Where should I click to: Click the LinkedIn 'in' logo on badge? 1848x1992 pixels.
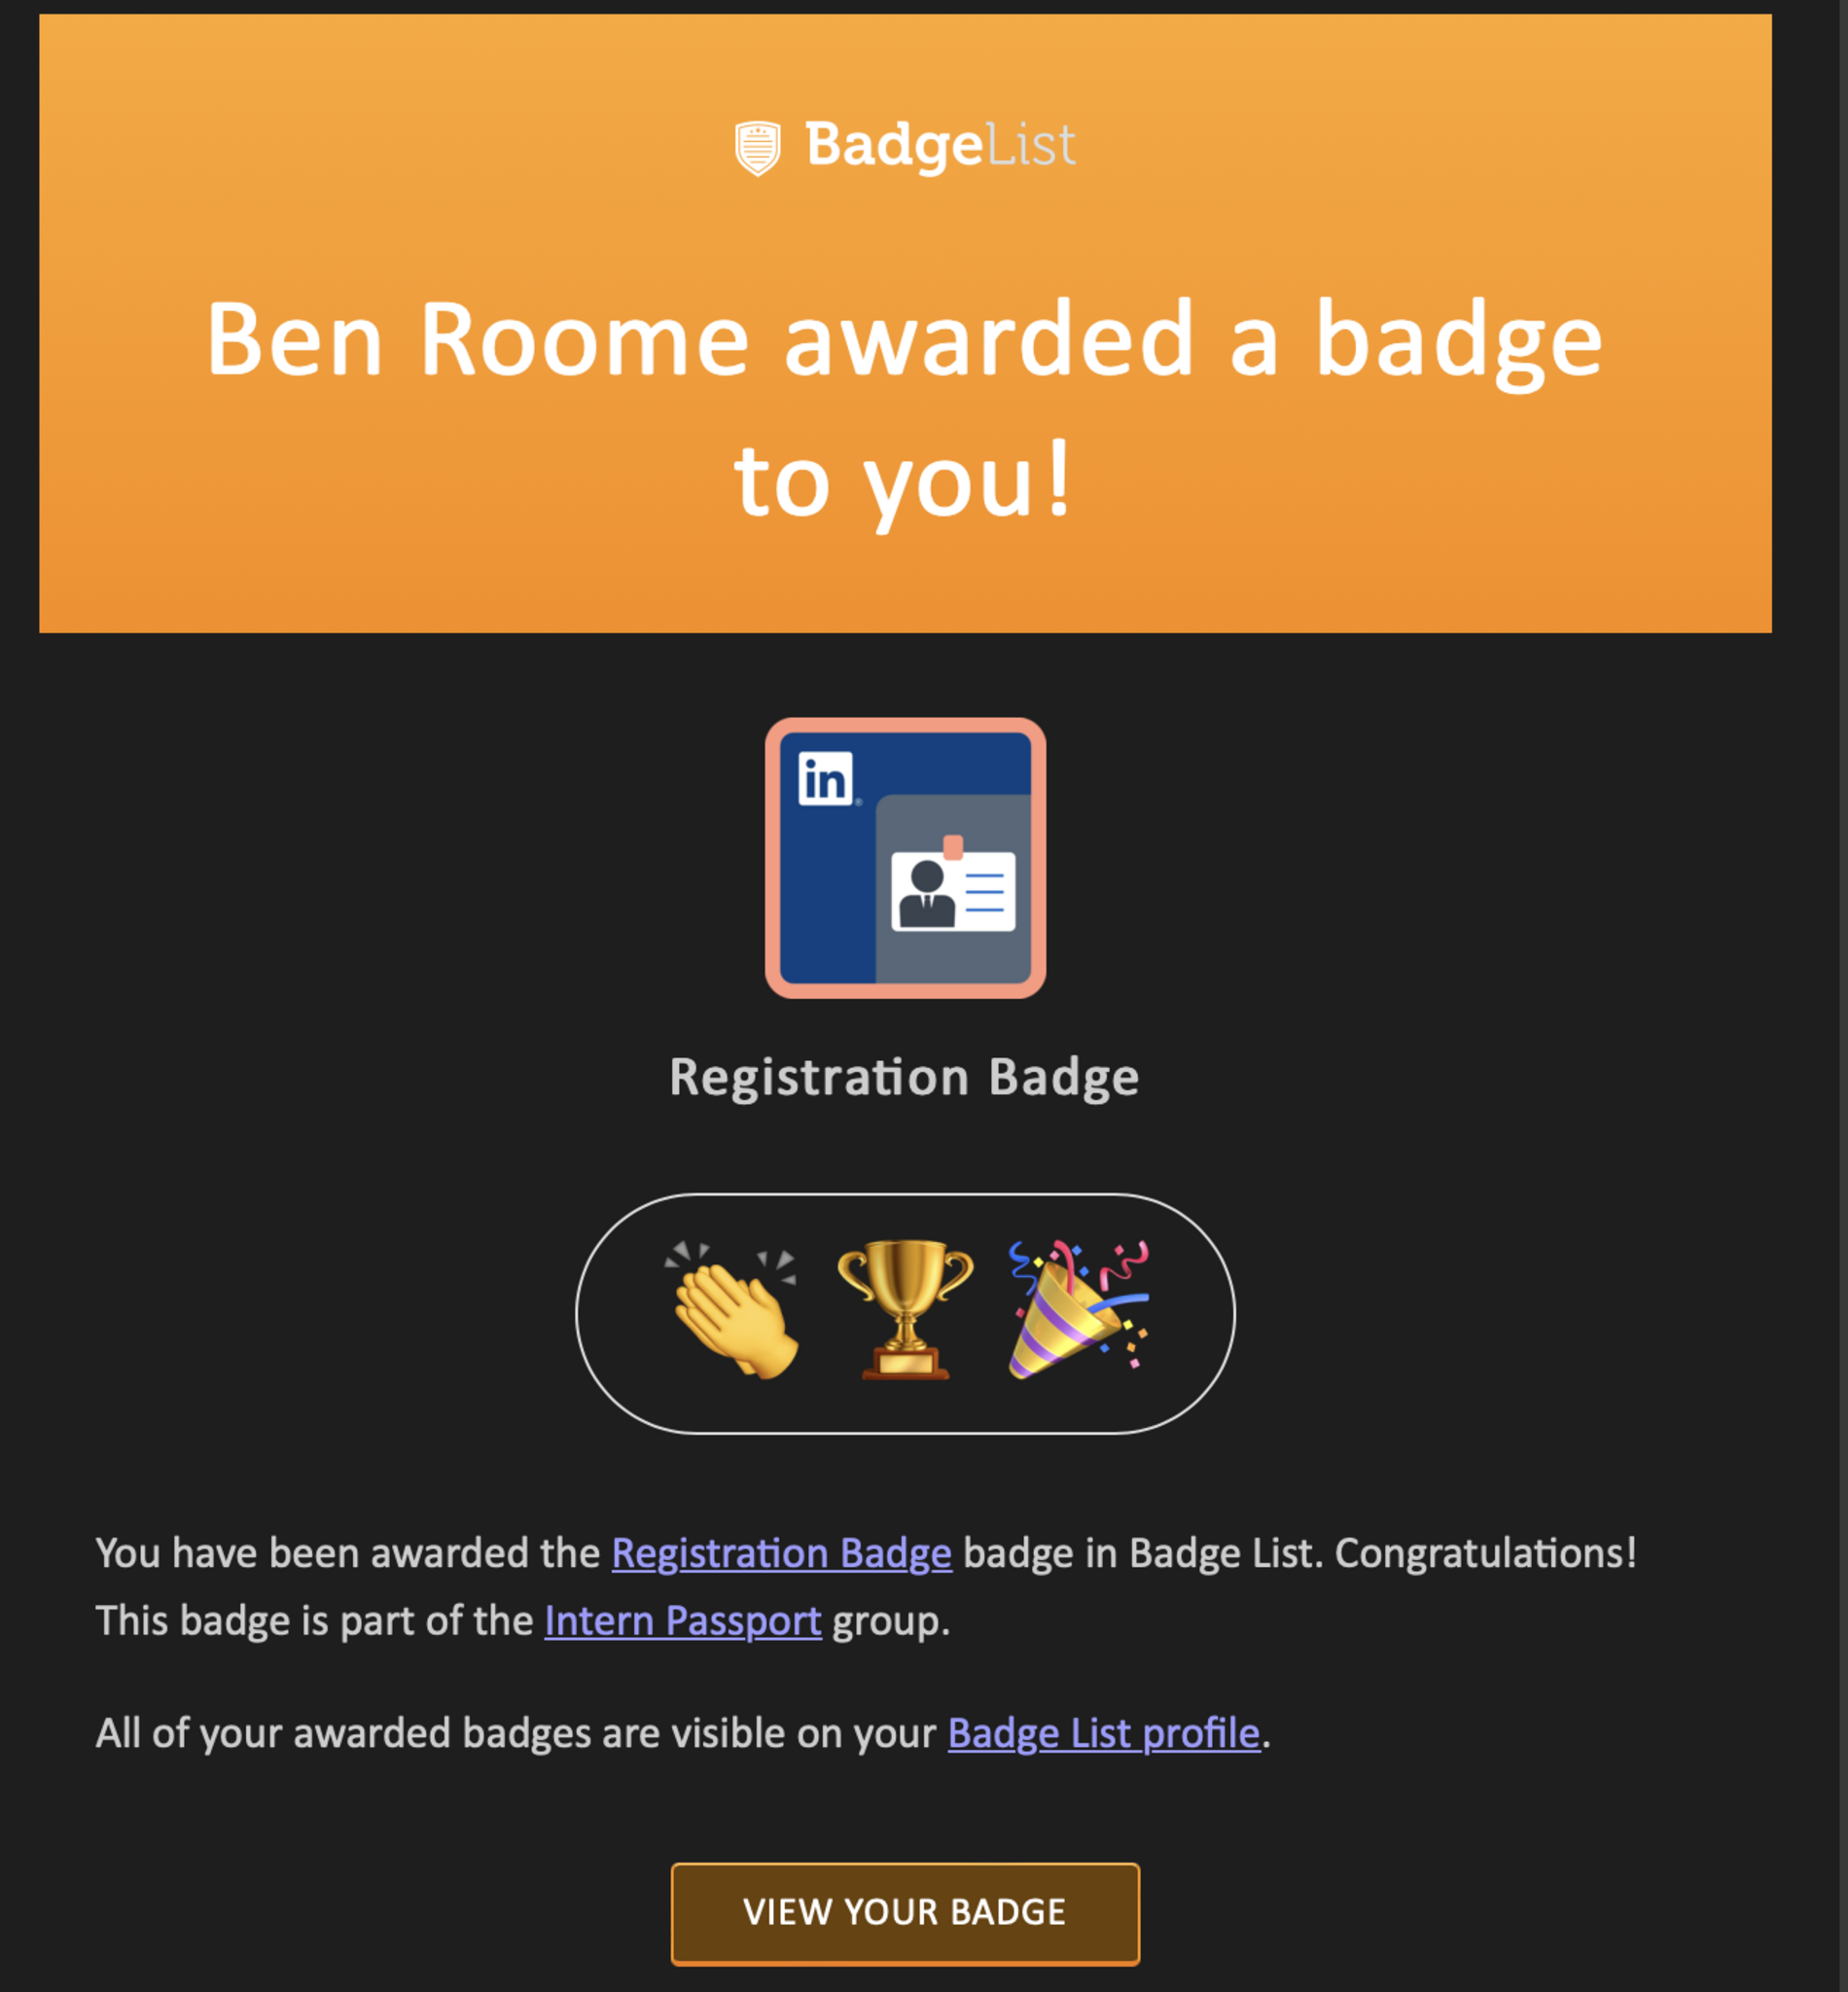(x=825, y=778)
